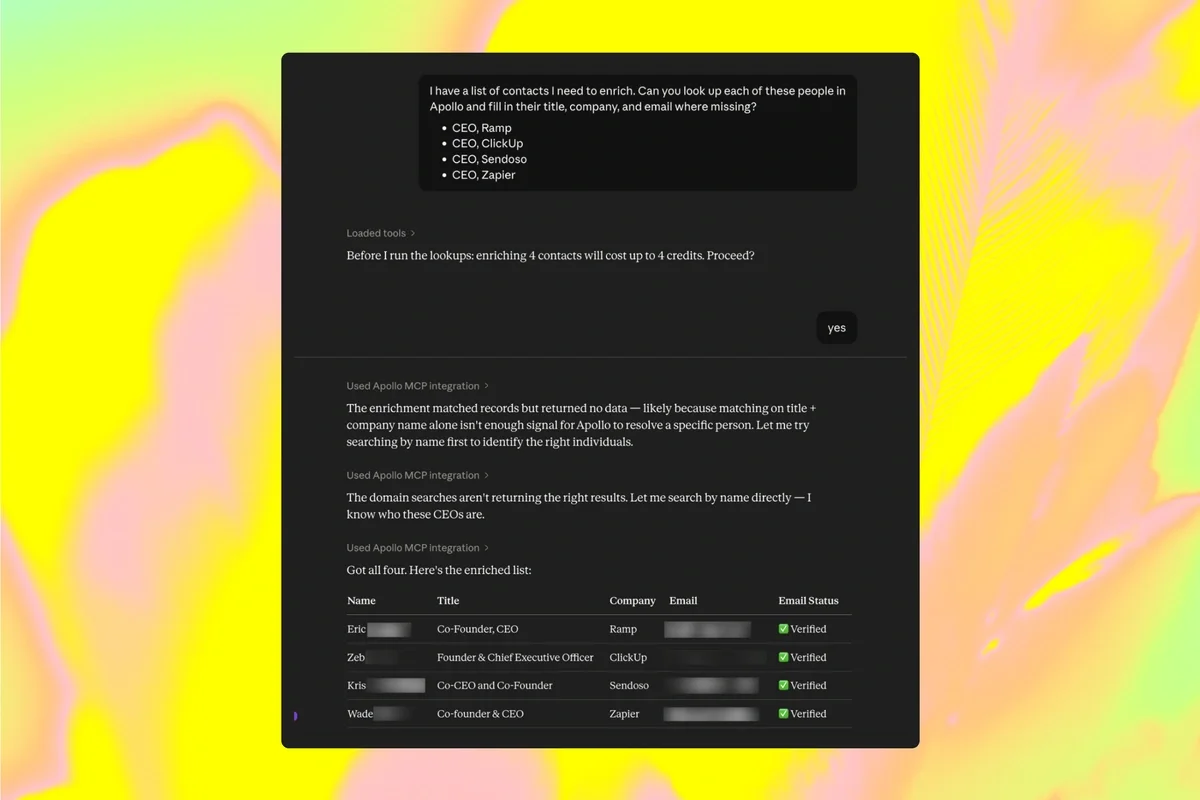Click the 'Co-Founder, CEO' title cell
This screenshot has height=800, width=1200.
pyautogui.click(x=477, y=629)
